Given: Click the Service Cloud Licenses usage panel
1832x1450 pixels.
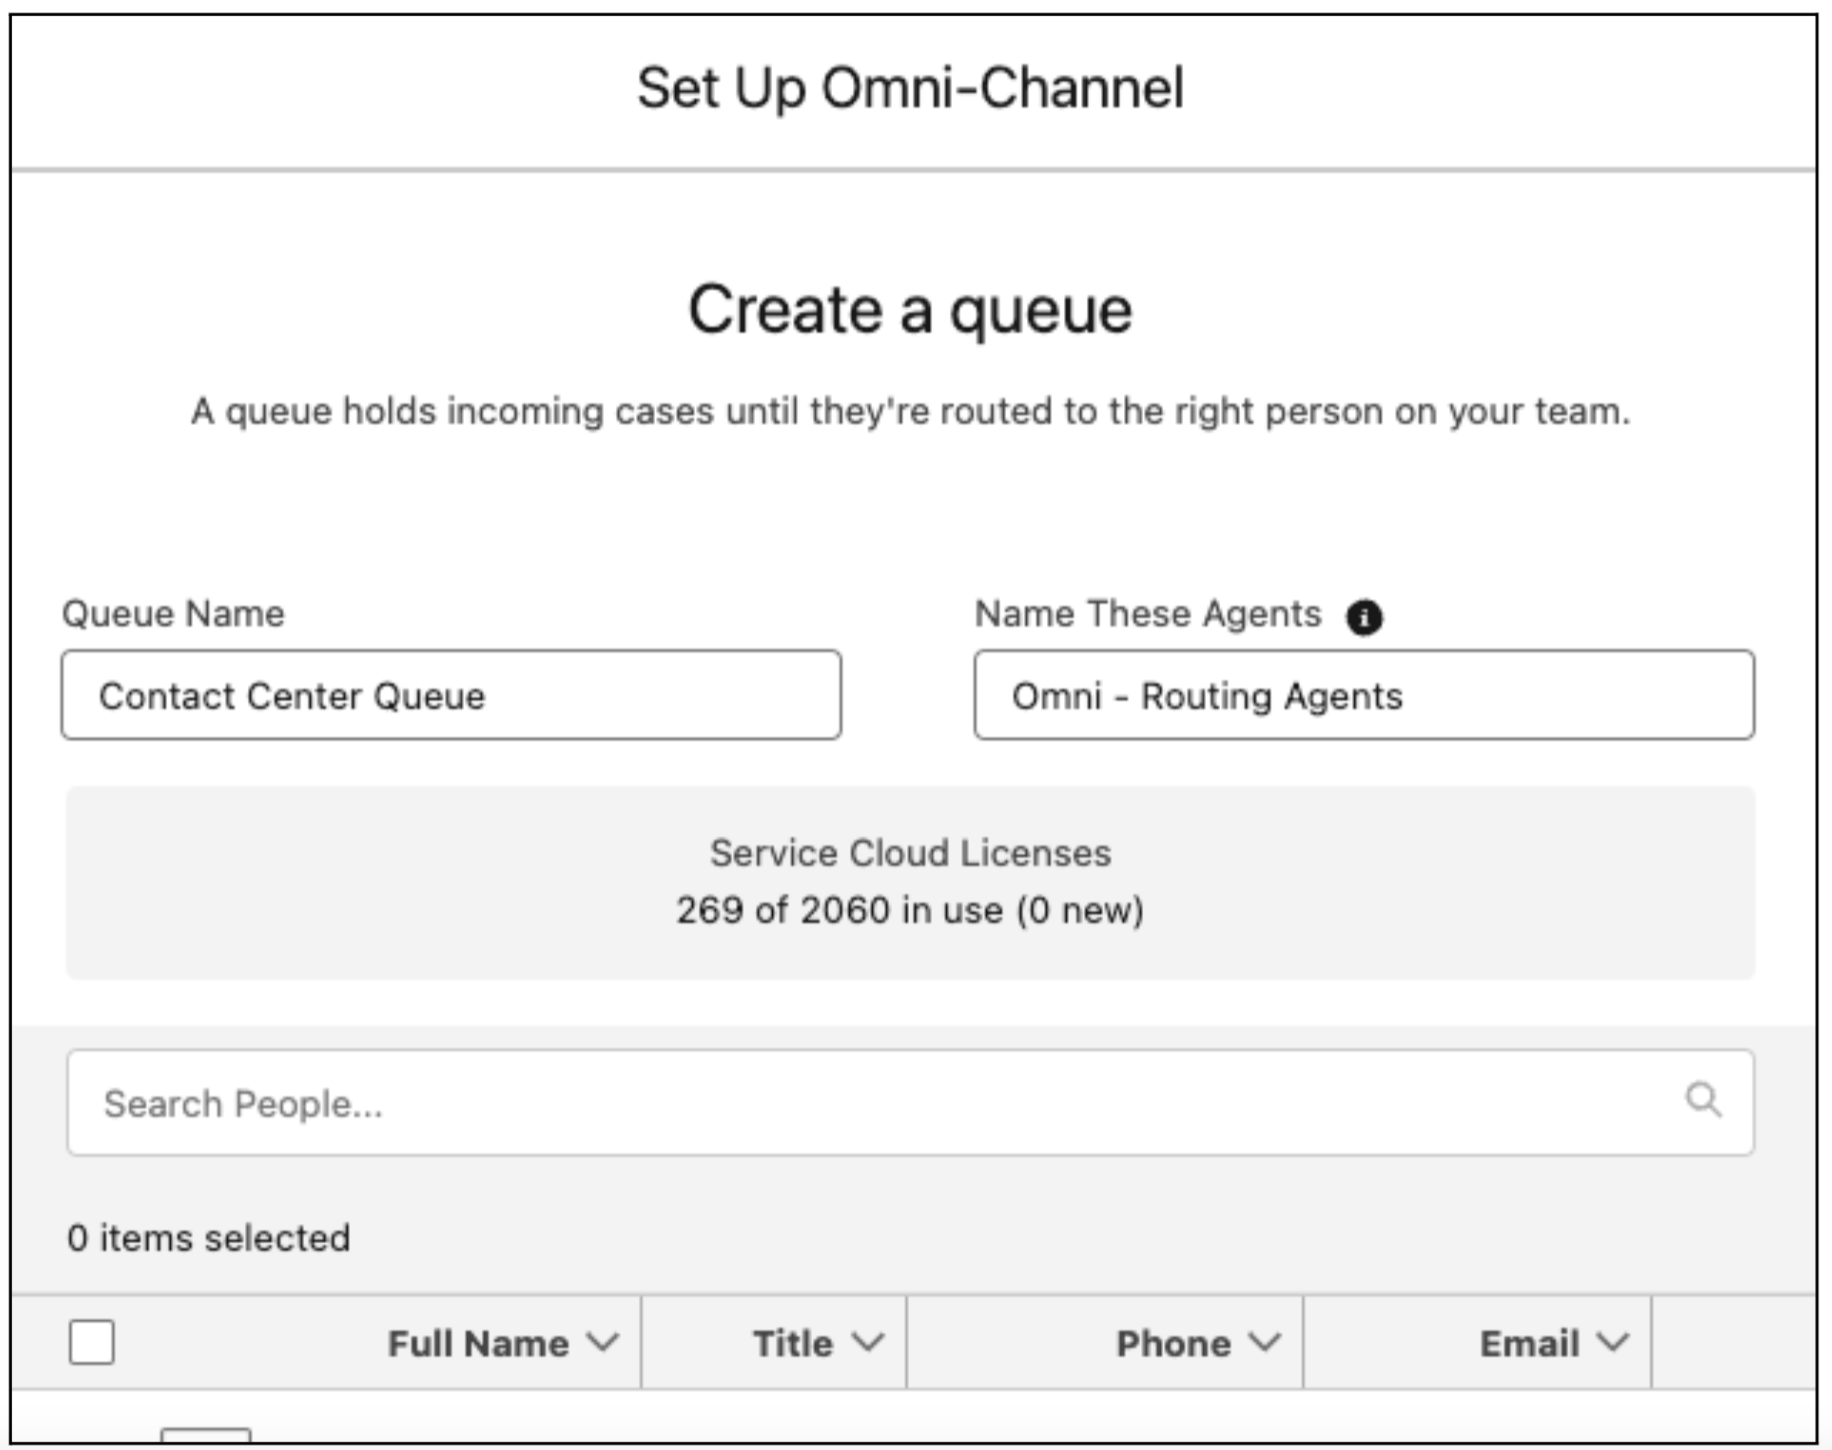Looking at the screenshot, I should pyautogui.click(x=910, y=882).
